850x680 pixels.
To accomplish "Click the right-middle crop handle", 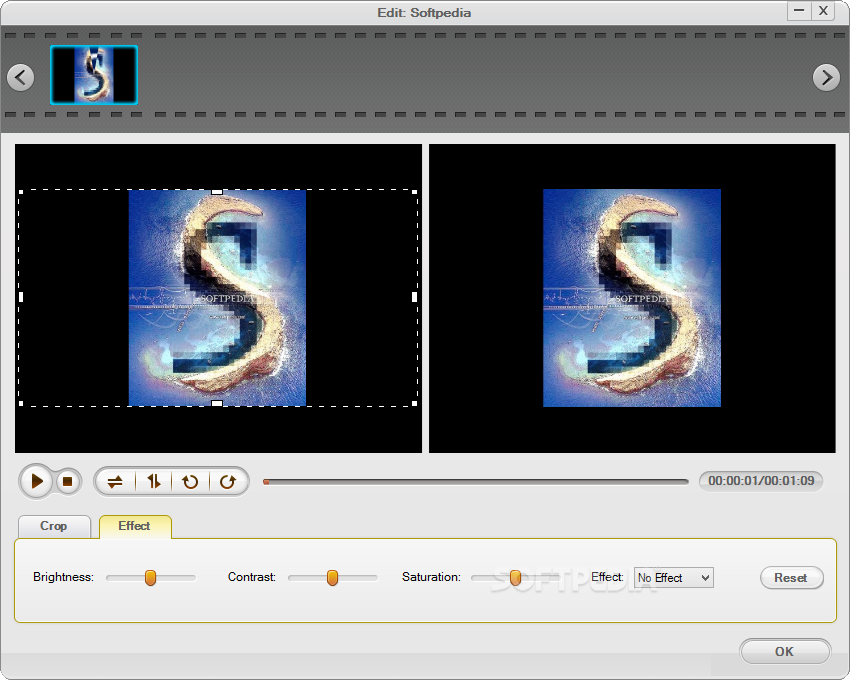I will 415,297.
